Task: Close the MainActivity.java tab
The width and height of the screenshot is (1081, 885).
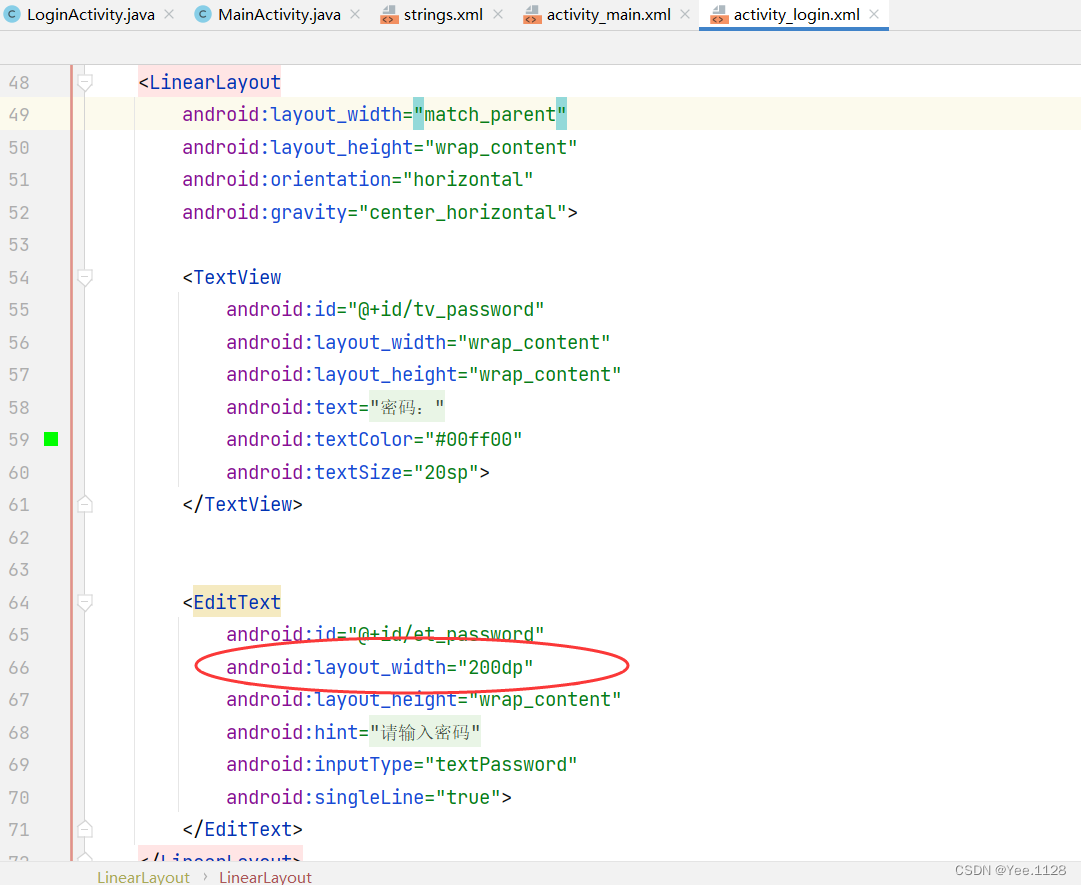Action: click(x=355, y=14)
